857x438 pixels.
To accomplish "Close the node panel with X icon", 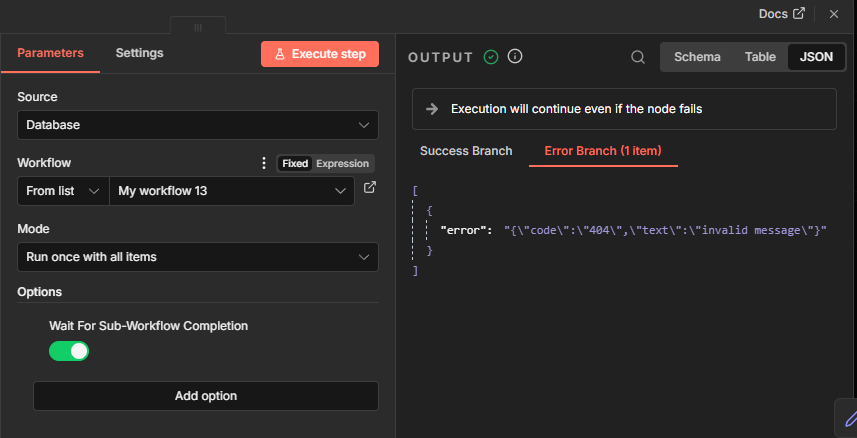I will tap(833, 14).
